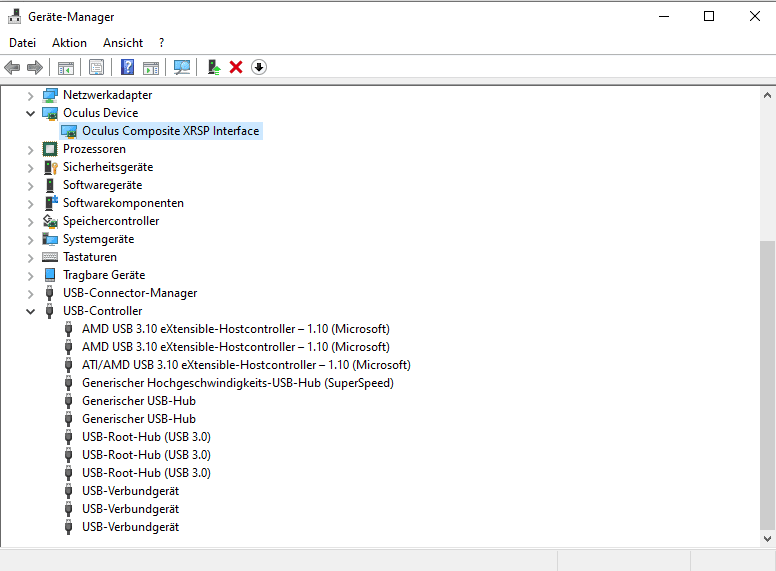Click the scrollbar down arrow
This screenshot has width=776, height=571.
click(x=767, y=539)
